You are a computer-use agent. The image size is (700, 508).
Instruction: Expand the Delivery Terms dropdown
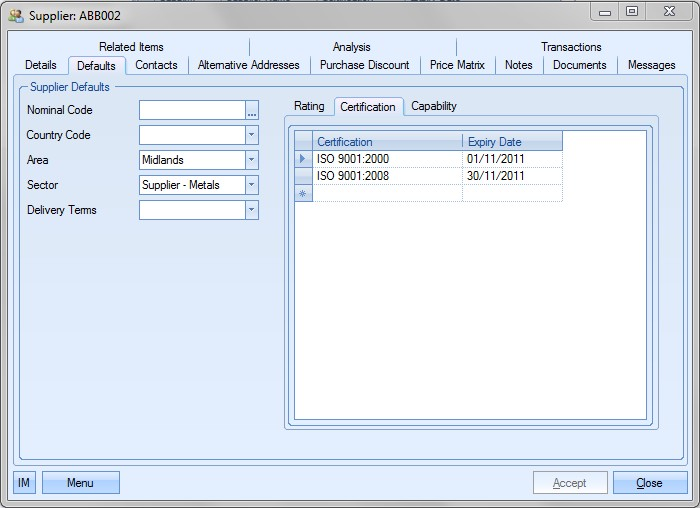(251, 210)
